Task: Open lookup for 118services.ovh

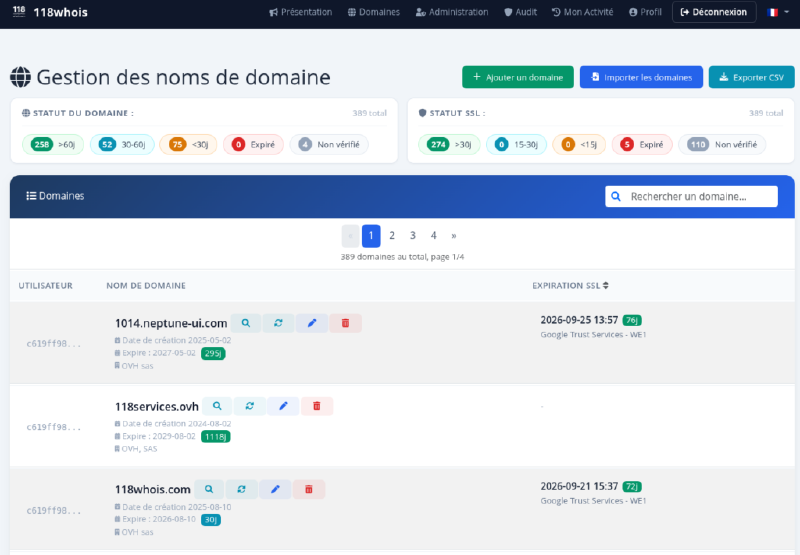Action: point(217,406)
